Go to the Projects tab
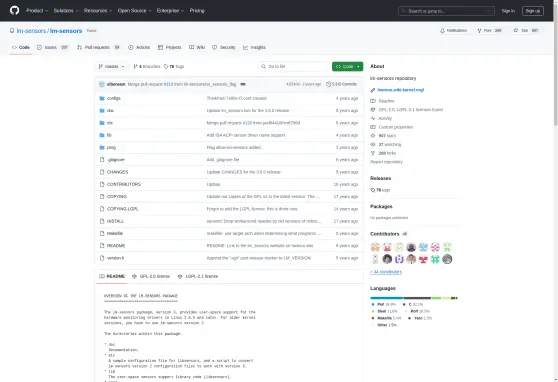The image size is (558, 382). pos(170,47)
